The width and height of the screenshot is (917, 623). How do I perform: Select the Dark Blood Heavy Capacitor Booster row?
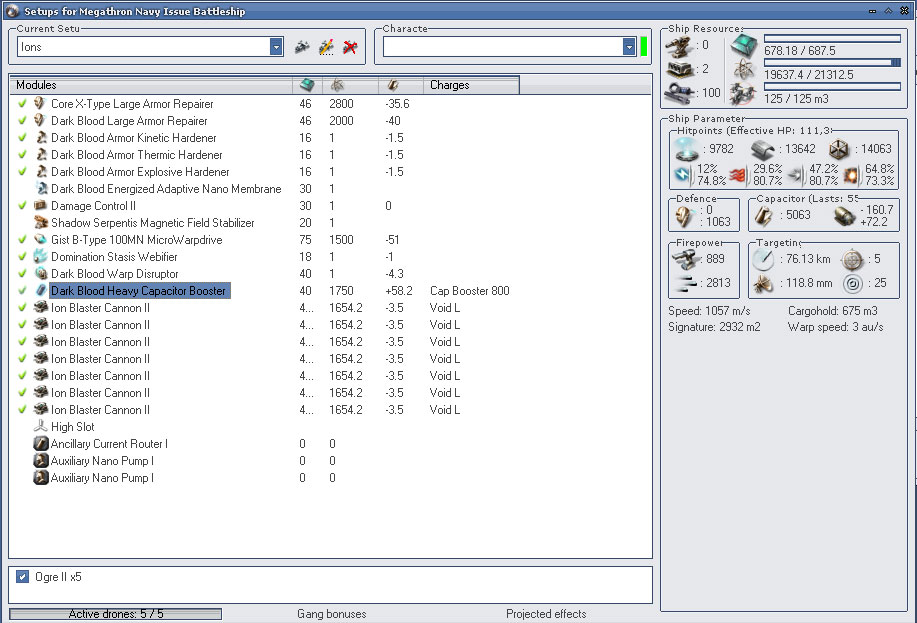(x=330, y=291)
